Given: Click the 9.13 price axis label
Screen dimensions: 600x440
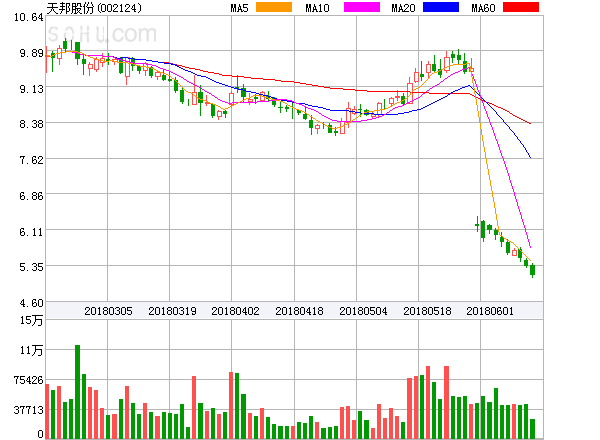Looking at the screenshot, I should 31,89.
